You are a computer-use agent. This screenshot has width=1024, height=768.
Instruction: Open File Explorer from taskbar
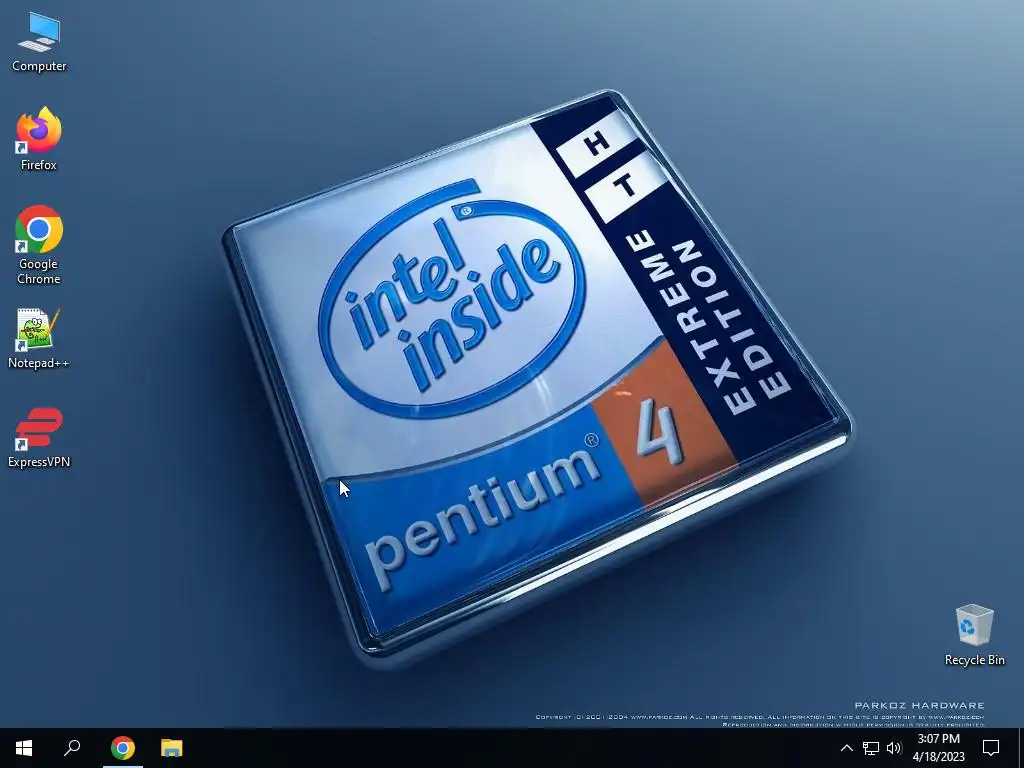(x=172, y=748)
